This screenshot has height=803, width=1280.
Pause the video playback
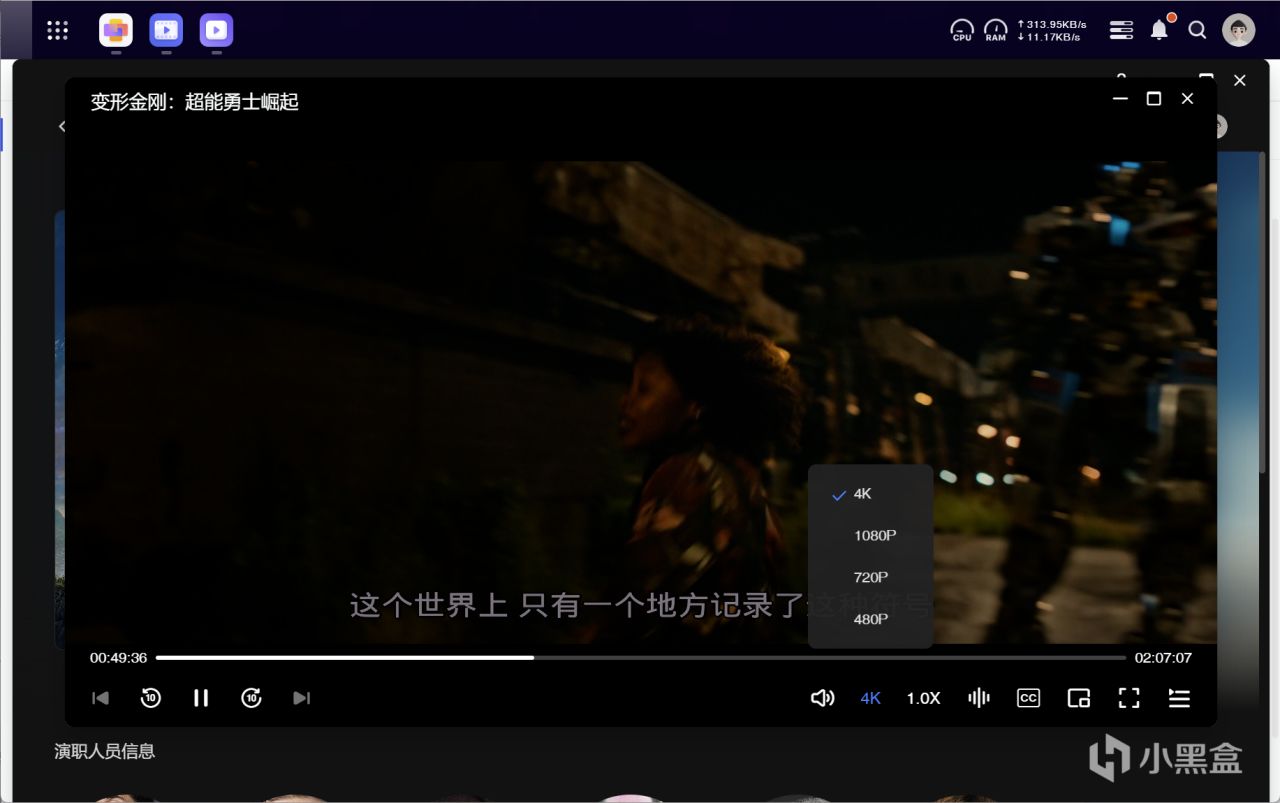201,698
